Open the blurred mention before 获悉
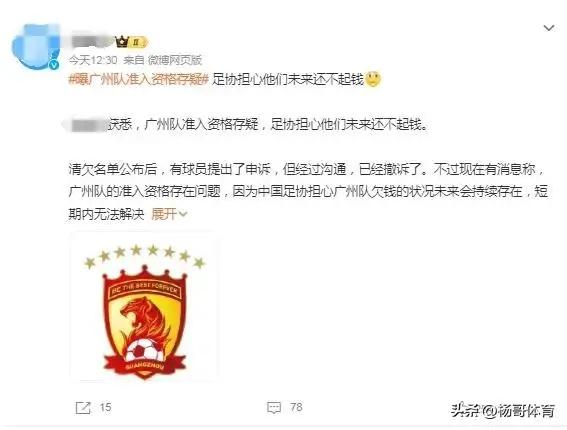Viewport: 567px width, 430px height. pos(85,124)
